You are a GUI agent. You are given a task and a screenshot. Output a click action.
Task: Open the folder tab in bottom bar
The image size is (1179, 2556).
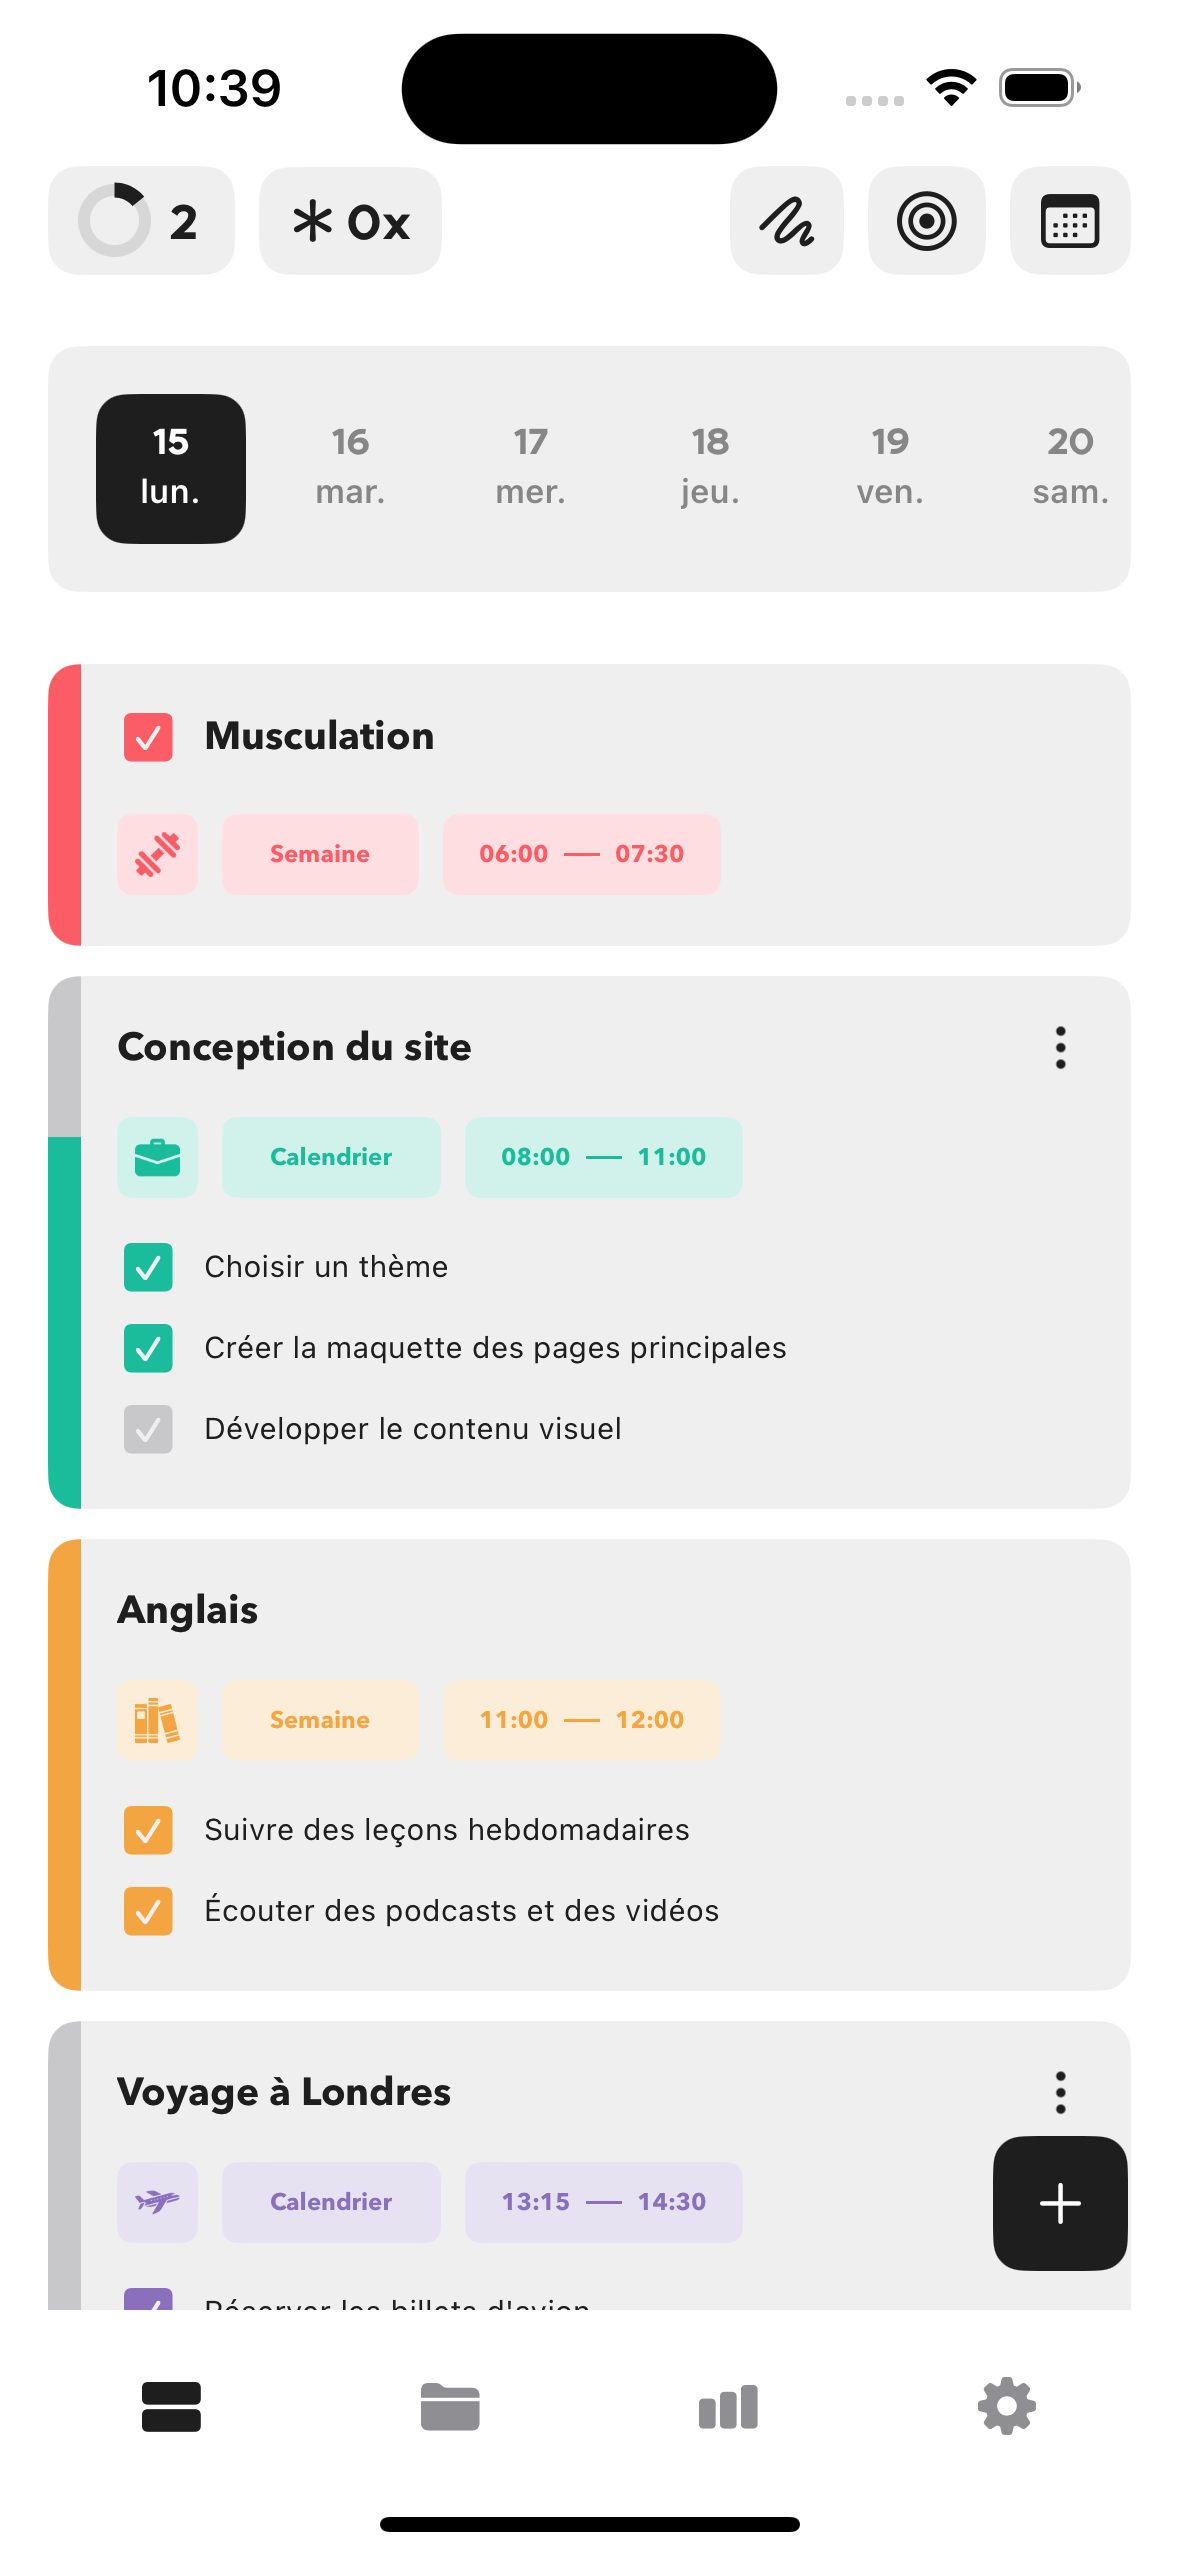coord(450,2406)
